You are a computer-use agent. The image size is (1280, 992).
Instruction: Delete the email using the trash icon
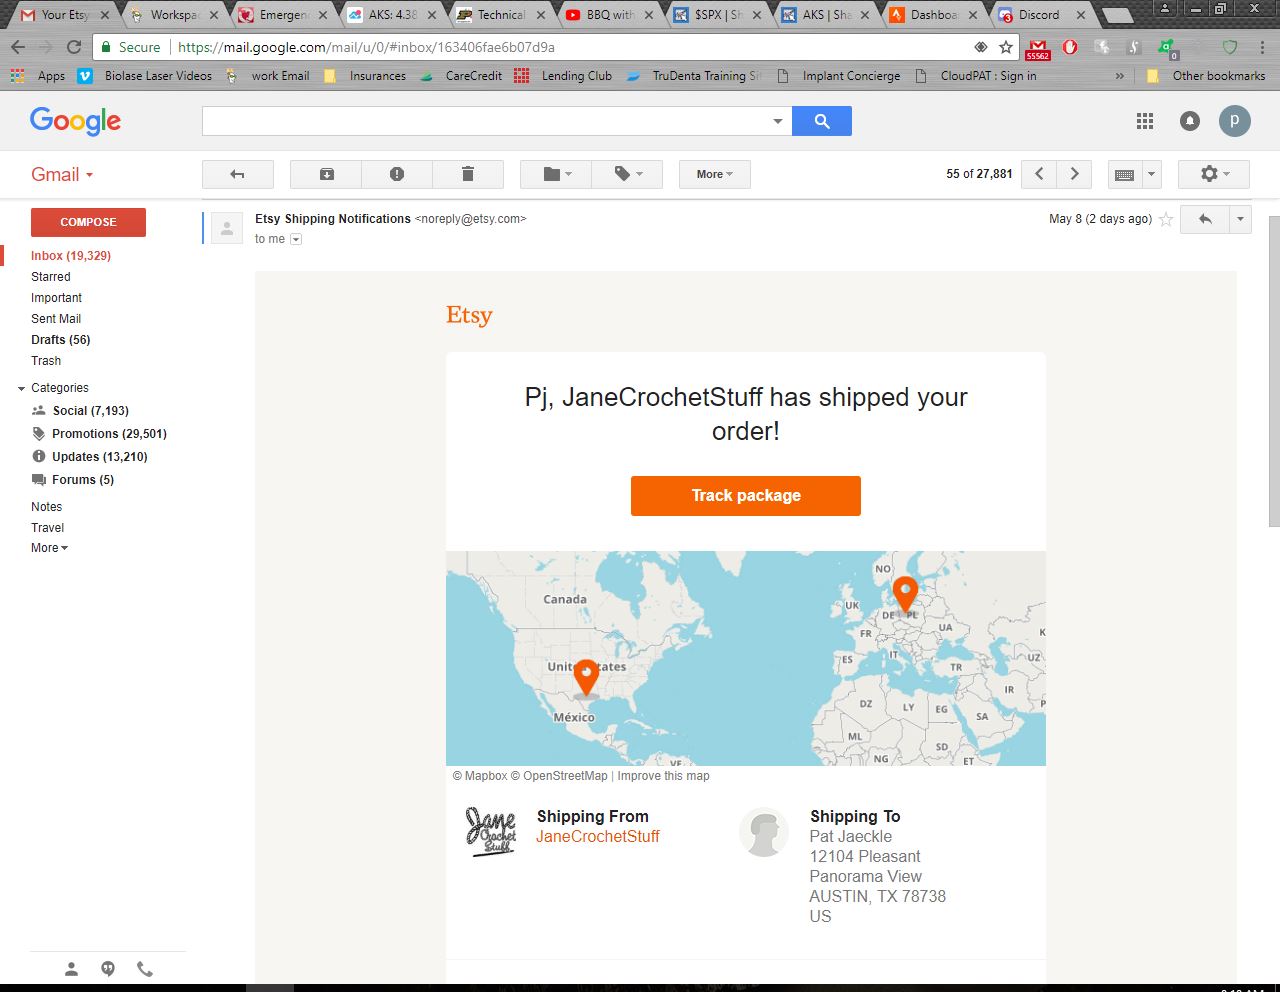click(467, 174)
